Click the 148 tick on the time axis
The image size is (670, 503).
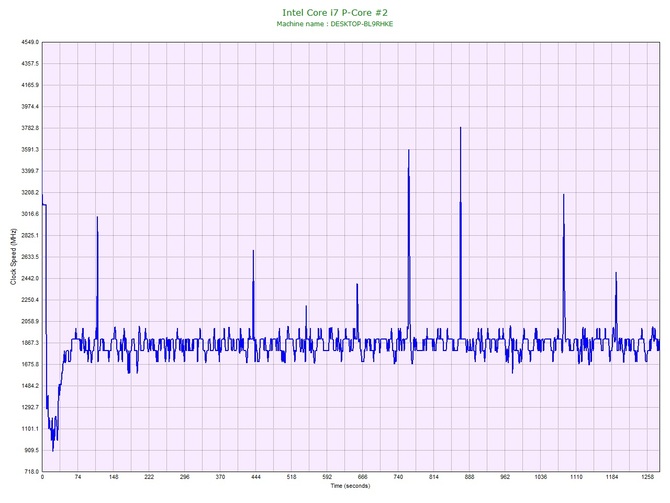pyautogui.click(x=113, y=477)
